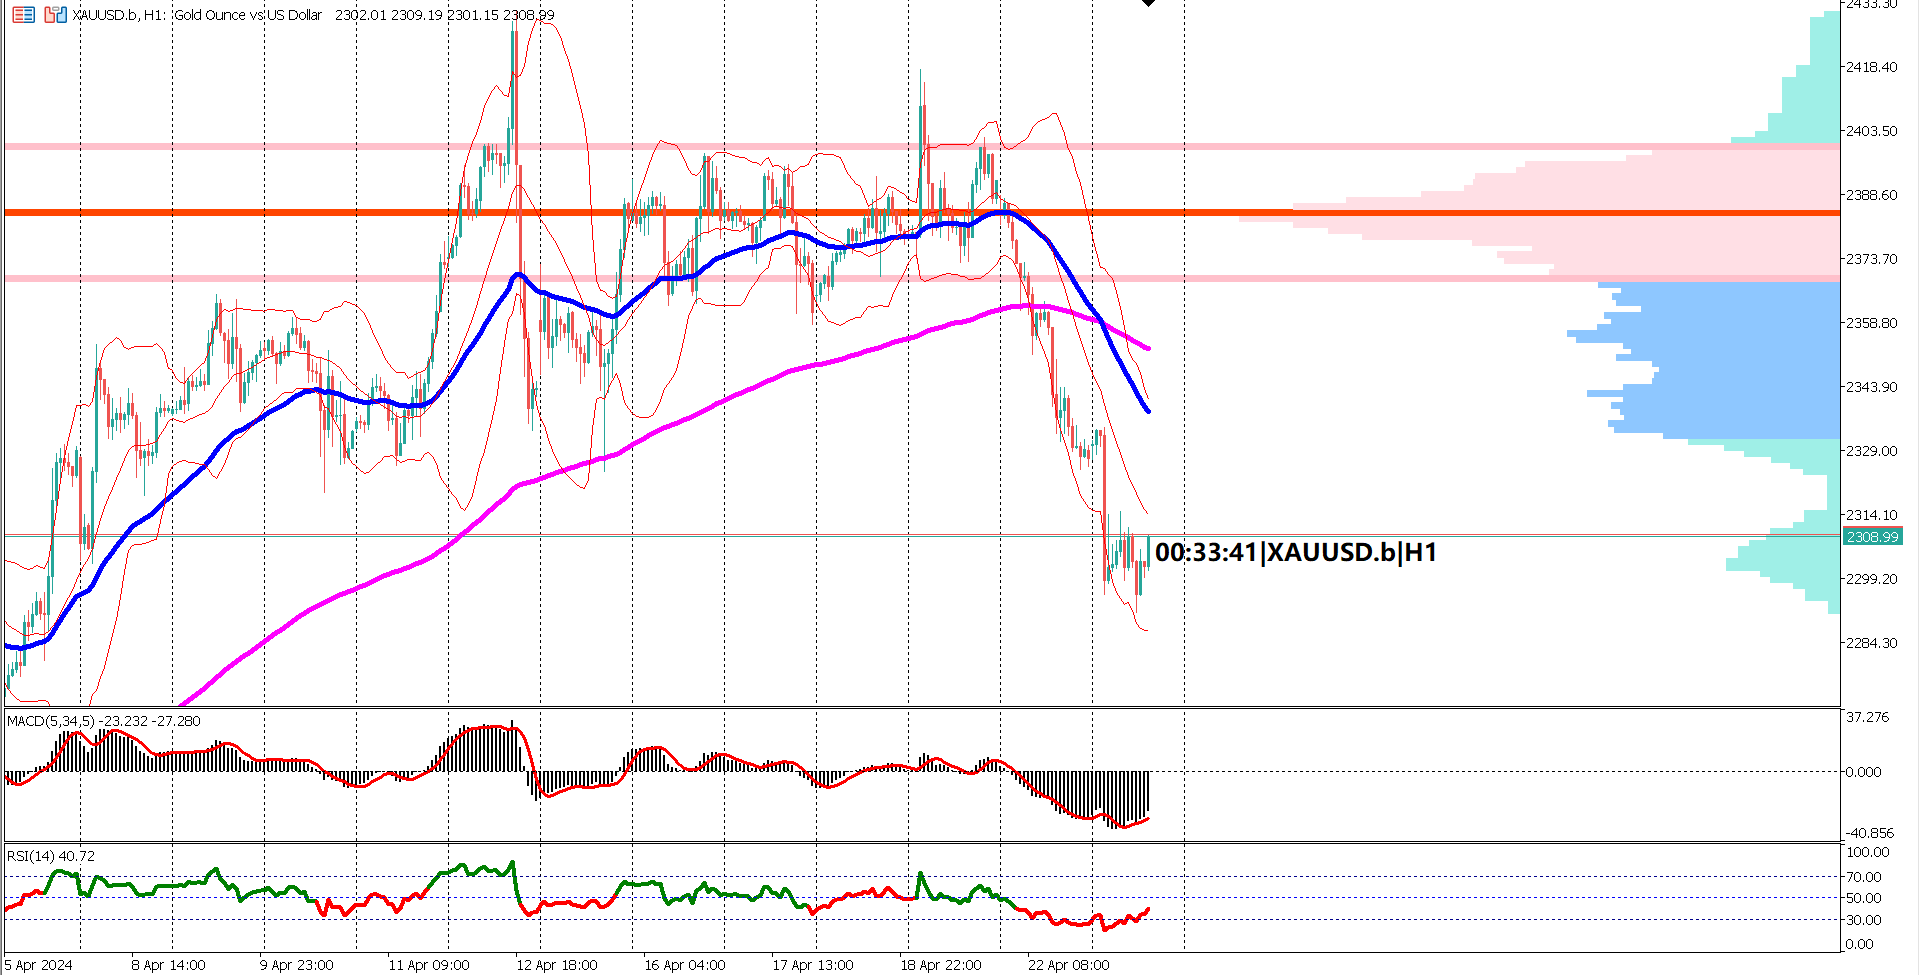This screenshot has width=1919, height=975.
Task: Click the RSI 70.00 level scale label
Action: point(1863,877)
